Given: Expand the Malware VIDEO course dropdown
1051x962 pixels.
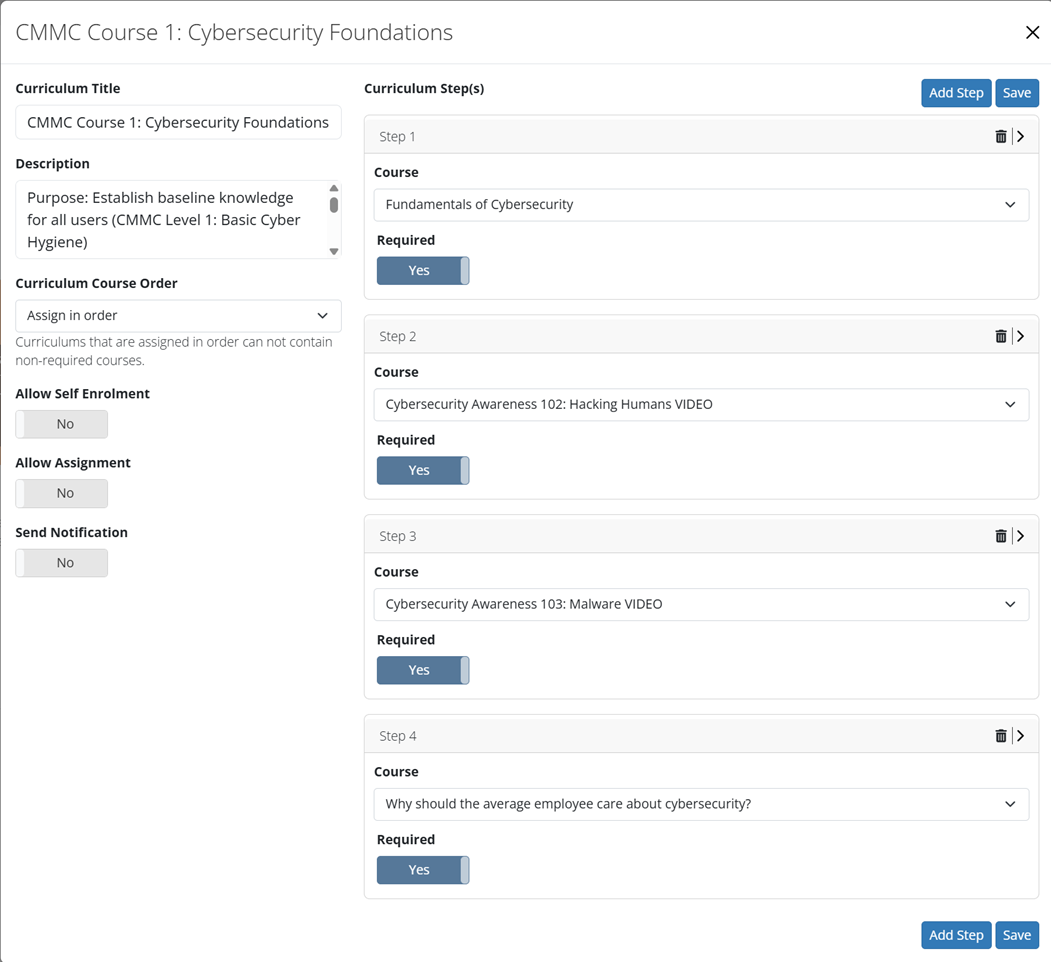Looking at the screenshot, I should tap(701, 605).
